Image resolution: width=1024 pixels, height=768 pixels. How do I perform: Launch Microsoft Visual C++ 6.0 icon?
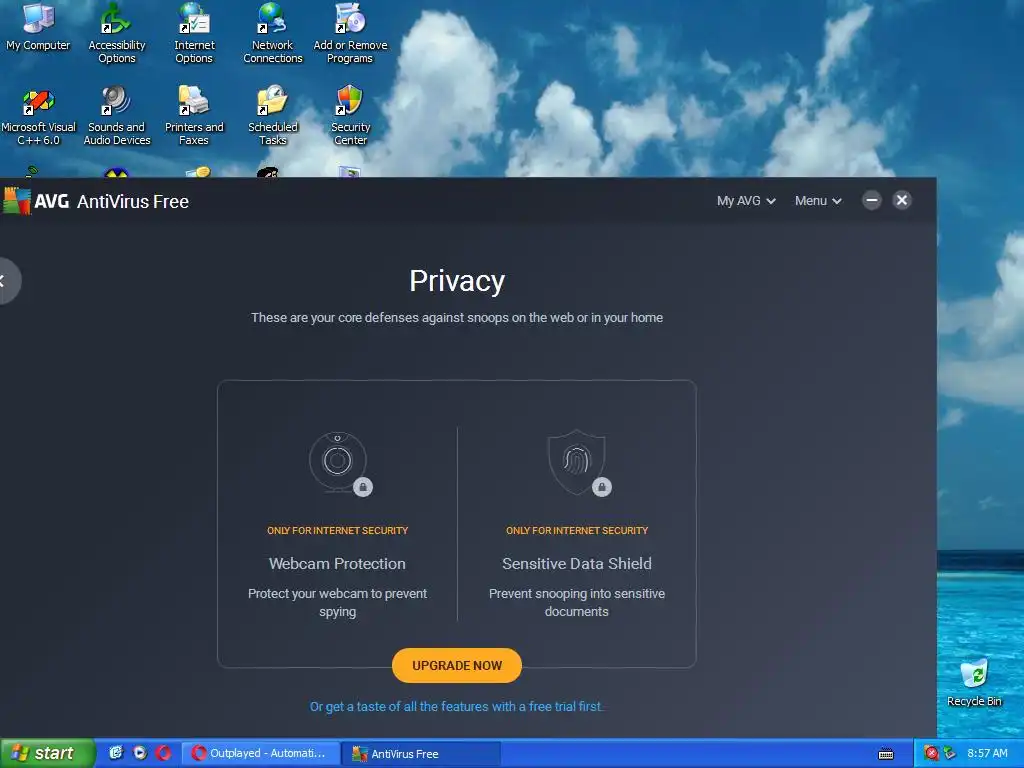tap(39, 116)
